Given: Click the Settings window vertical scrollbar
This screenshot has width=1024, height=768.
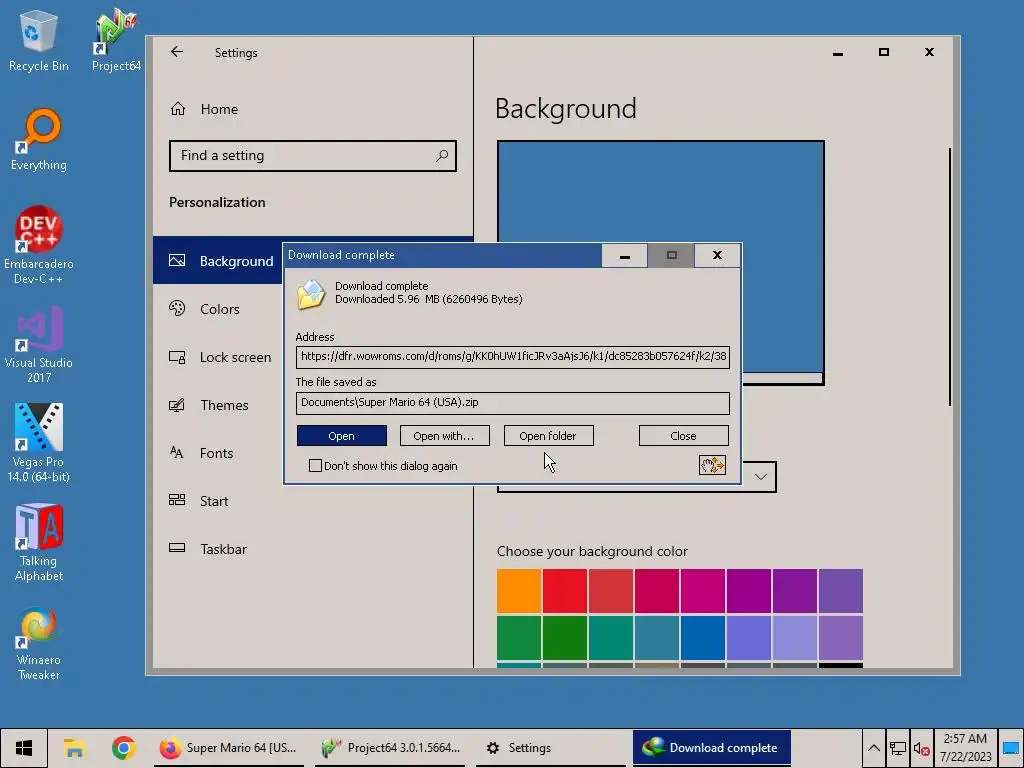Looking at the screenshot, I should coord(950,277).
